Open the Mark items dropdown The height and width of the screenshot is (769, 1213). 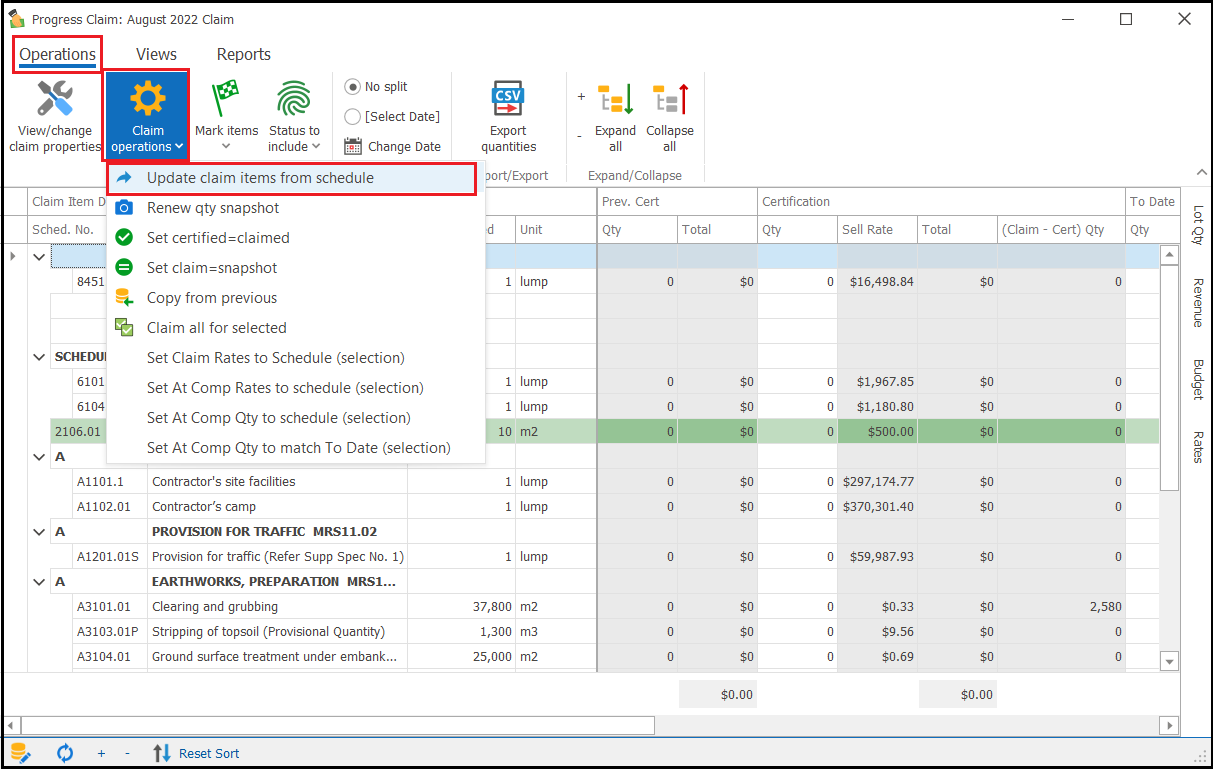point(226,117)
